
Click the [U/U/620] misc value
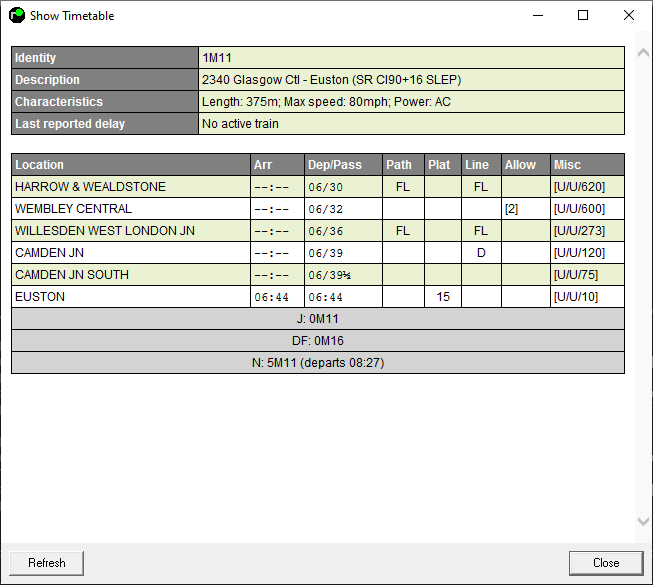579,187
